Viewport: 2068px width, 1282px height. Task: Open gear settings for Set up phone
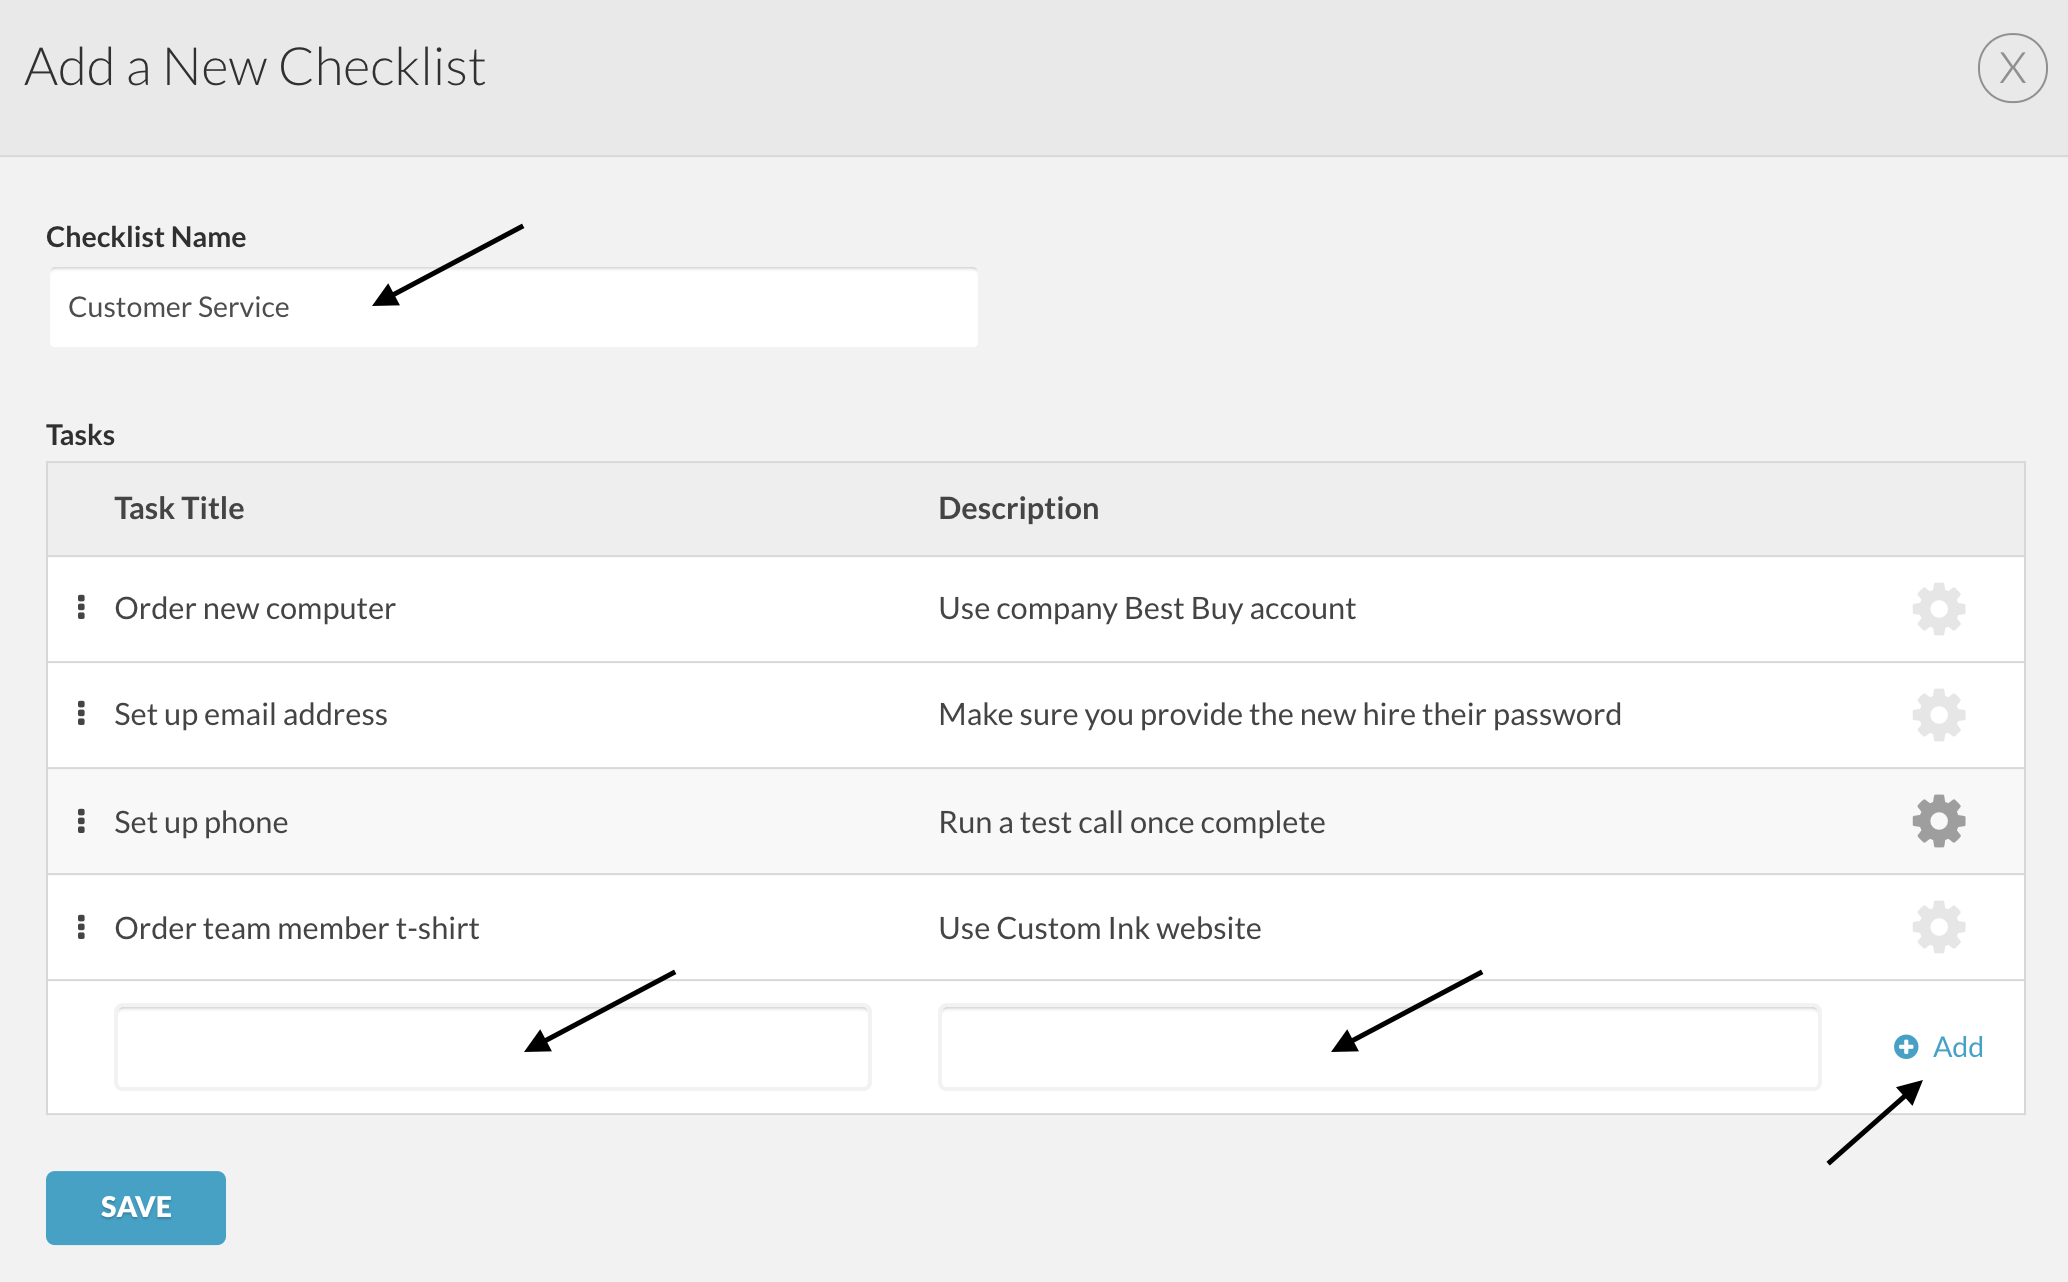tap(1938, 821)
